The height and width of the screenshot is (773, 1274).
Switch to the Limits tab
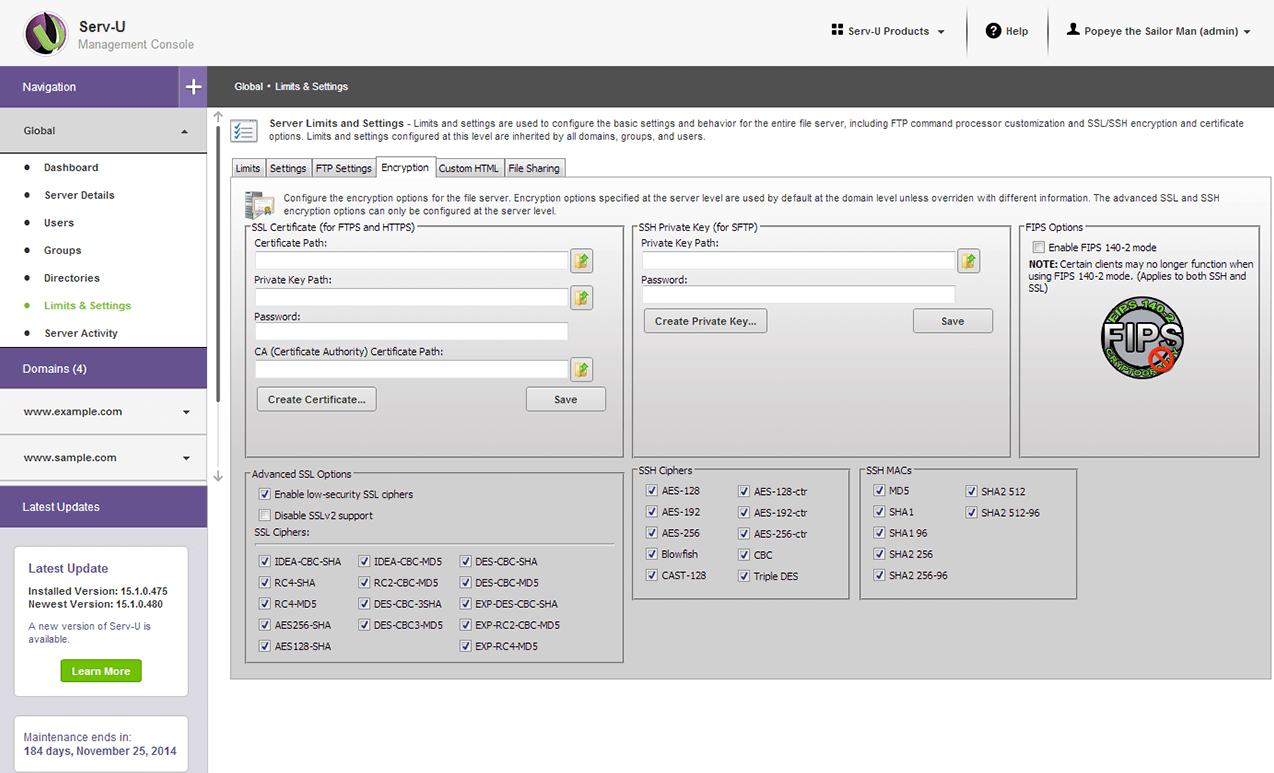pos(248,168)
